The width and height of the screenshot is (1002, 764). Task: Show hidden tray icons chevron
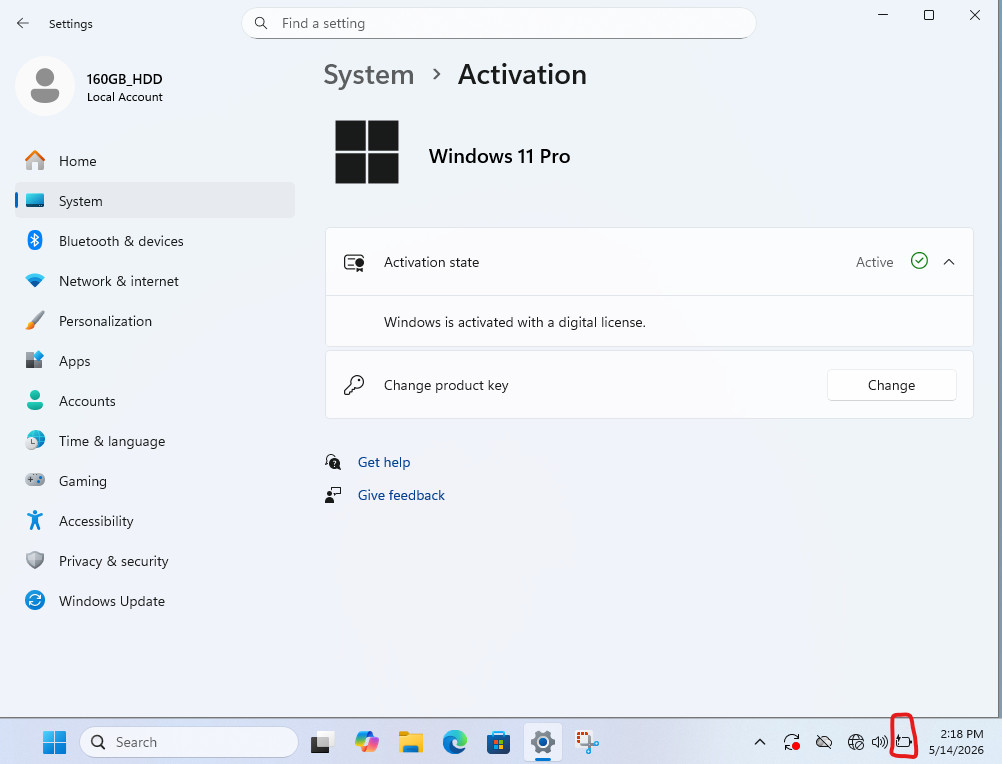point(760,742)
